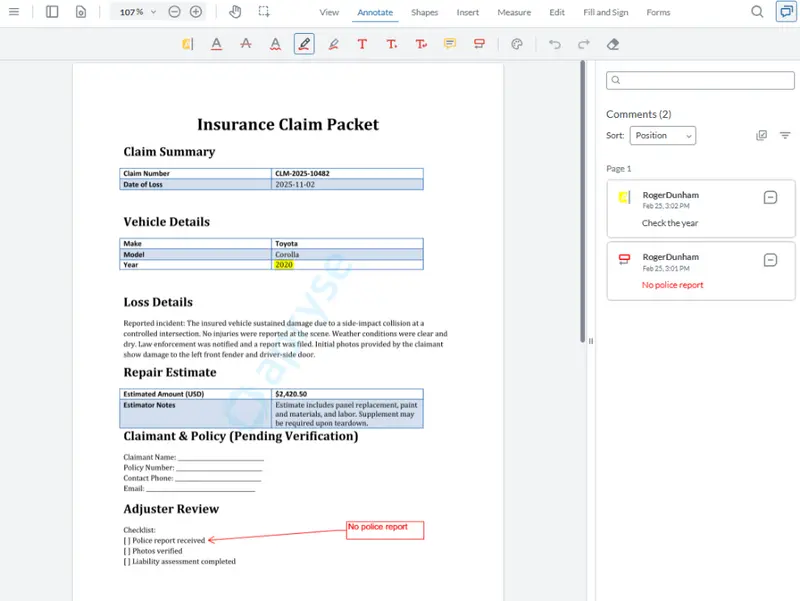Click claim number CLM-2025-10482 cell
This screenshot has height=601, width=800.
click(x=347, y=173)
